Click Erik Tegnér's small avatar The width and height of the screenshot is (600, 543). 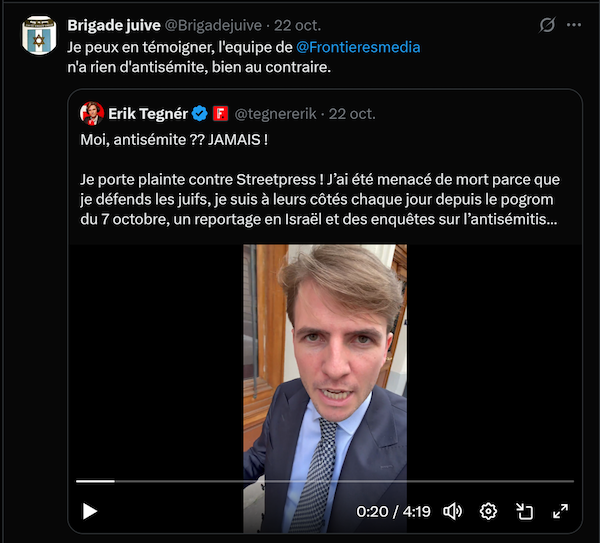click(90, 113)
